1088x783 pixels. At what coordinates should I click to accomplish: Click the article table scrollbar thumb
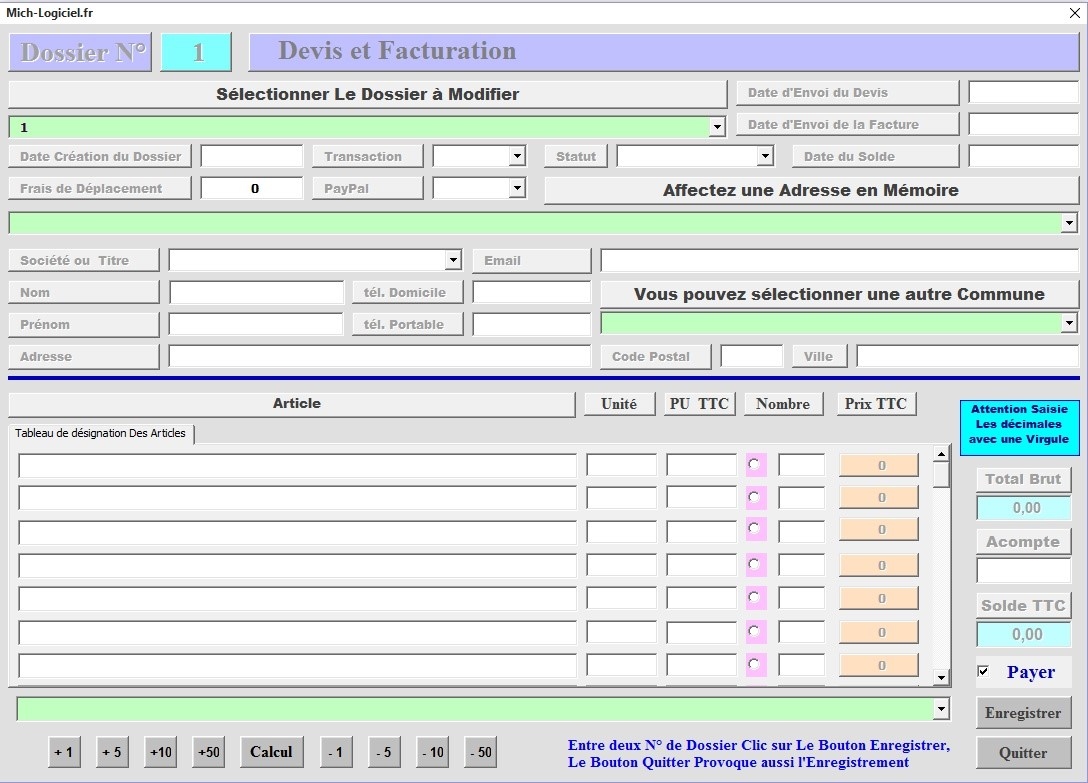point(941,475)
